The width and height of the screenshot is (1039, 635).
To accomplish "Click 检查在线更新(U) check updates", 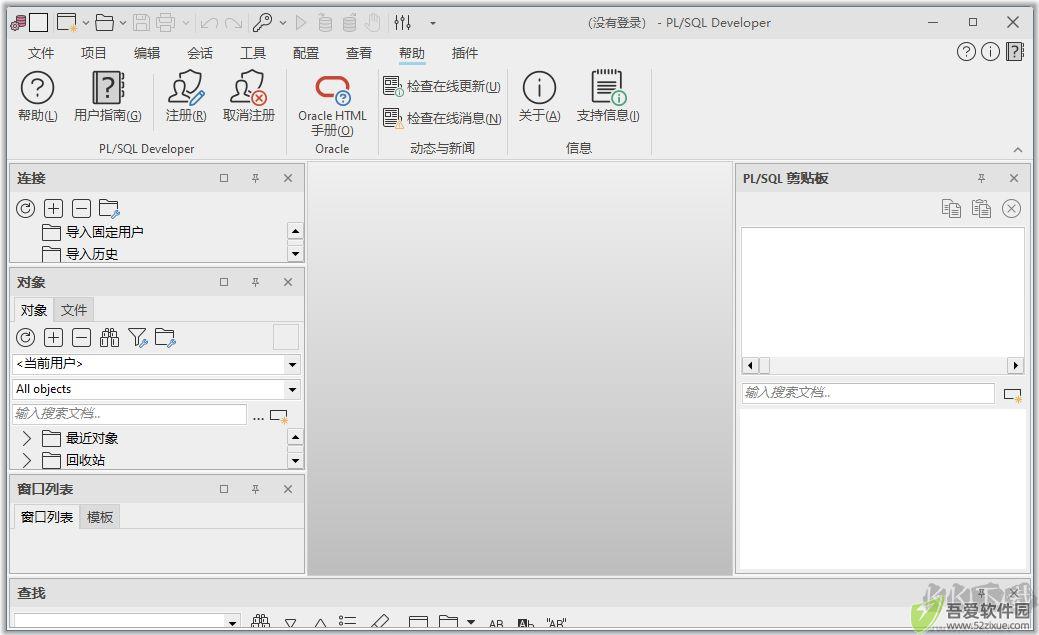I will click(442, 86).
